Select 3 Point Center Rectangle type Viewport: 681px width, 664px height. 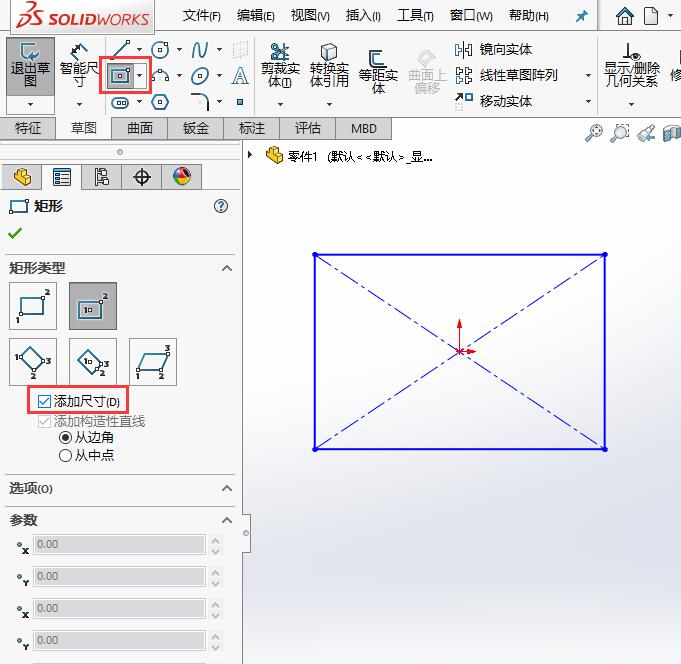[93, 362]
